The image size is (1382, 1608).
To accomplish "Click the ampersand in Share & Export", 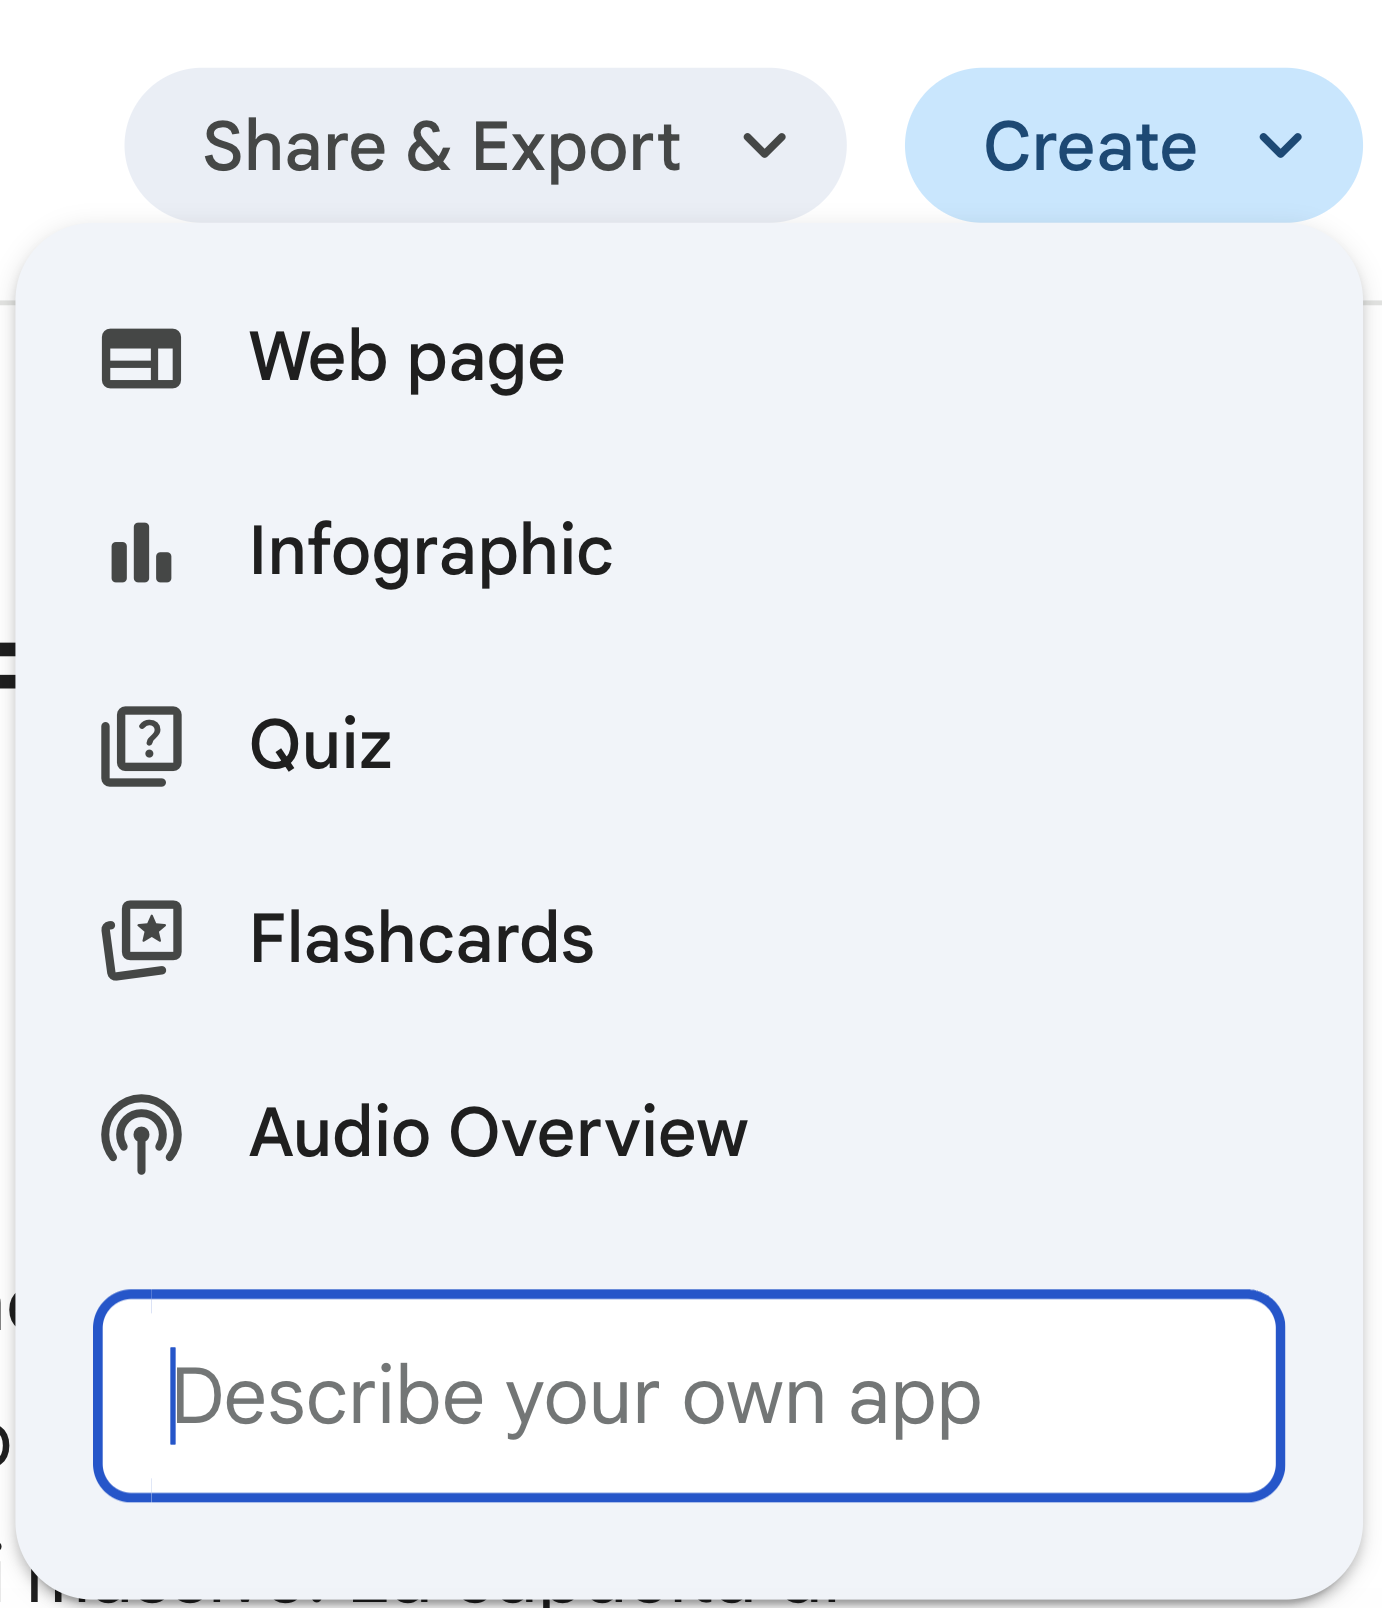I will coord(428,147).
